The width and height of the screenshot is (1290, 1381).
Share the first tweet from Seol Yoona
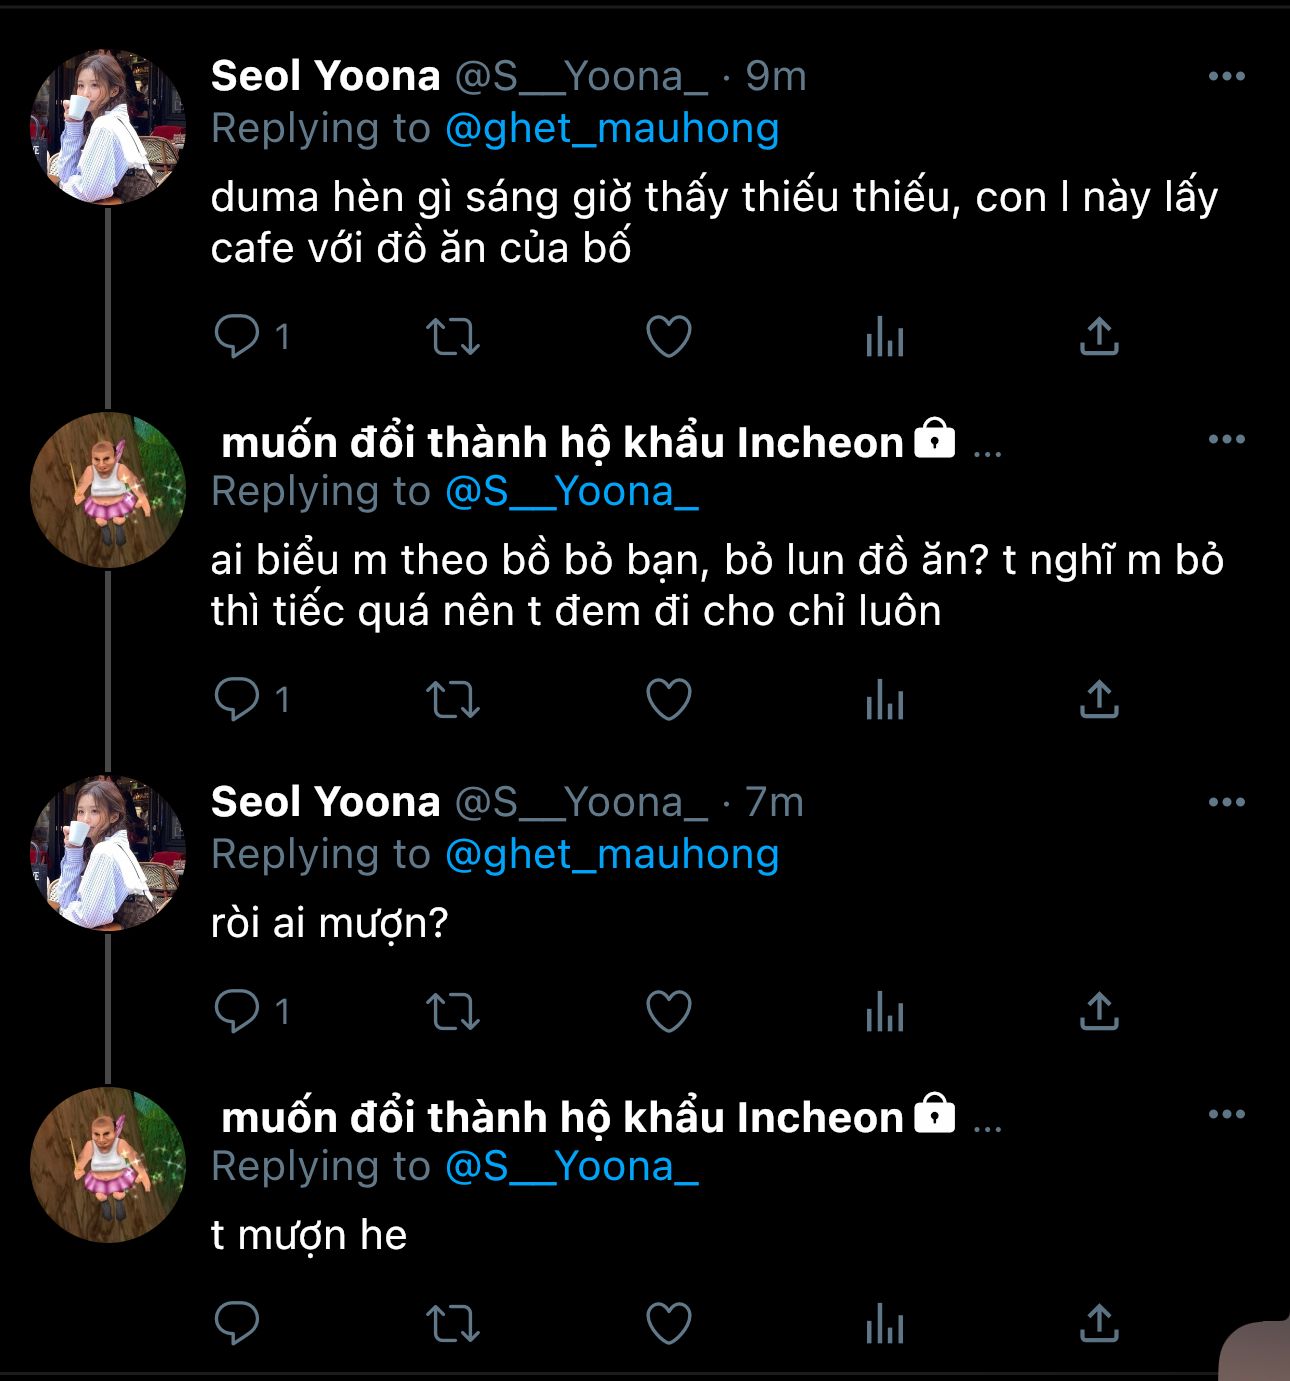pos(1098,336)
